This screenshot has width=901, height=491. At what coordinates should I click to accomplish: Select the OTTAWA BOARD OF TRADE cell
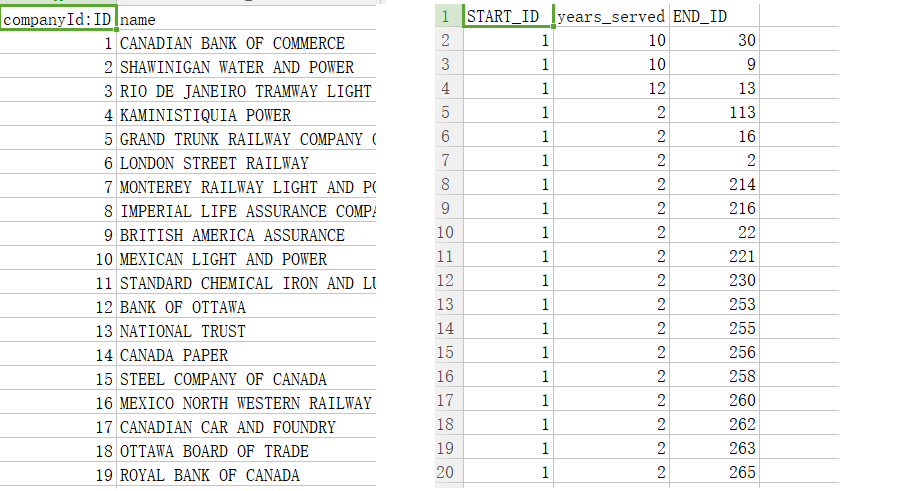pos(247,451)
